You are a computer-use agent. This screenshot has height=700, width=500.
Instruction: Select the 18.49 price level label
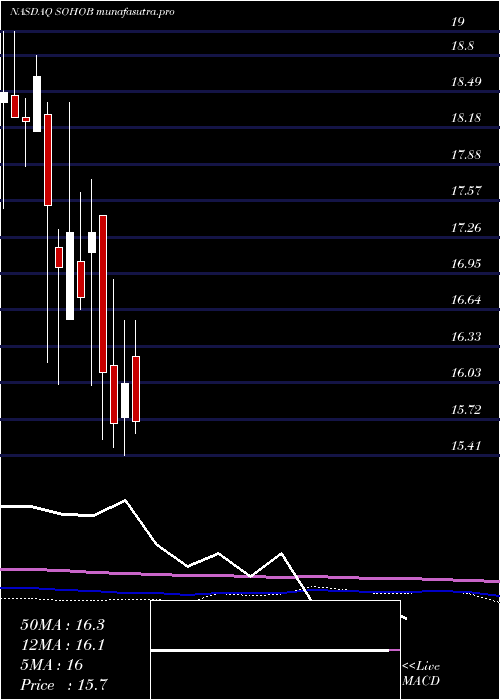[466, 82]
